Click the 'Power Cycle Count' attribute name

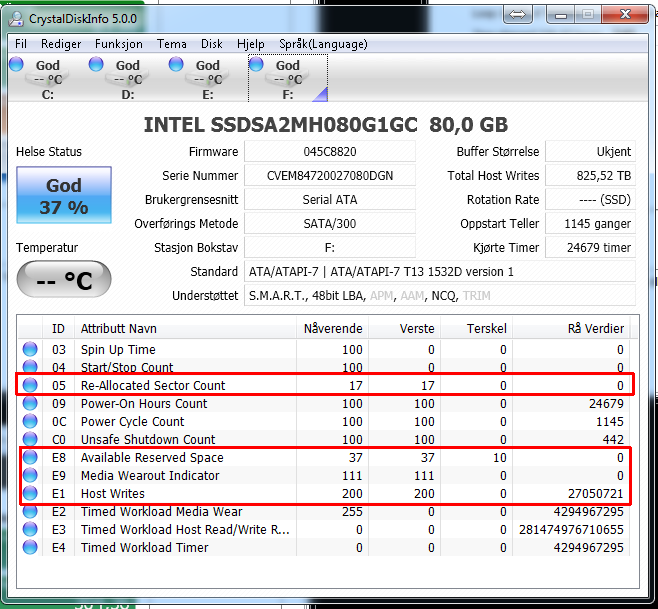point(132,421)
